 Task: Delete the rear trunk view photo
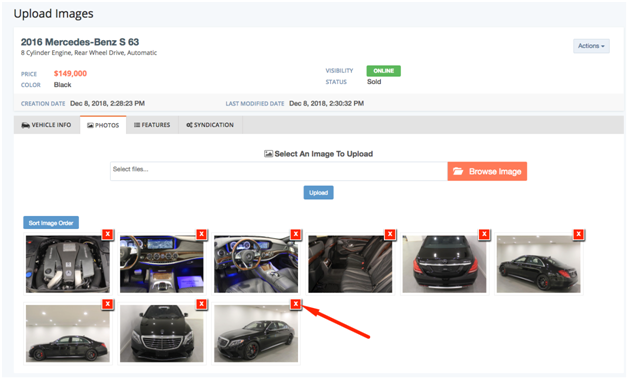pyautogui.click(x=484, y=234)
